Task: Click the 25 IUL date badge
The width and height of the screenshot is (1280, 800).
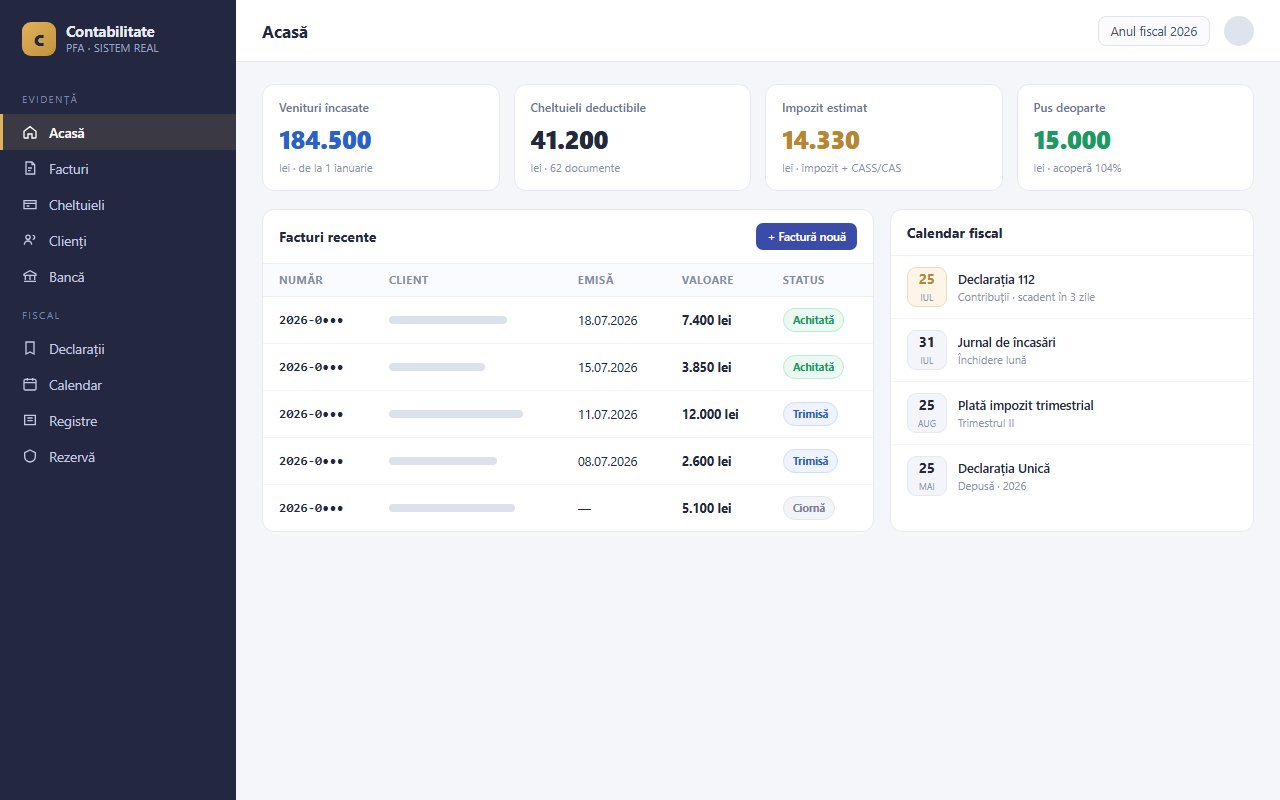Action: [x=927, y=287]
